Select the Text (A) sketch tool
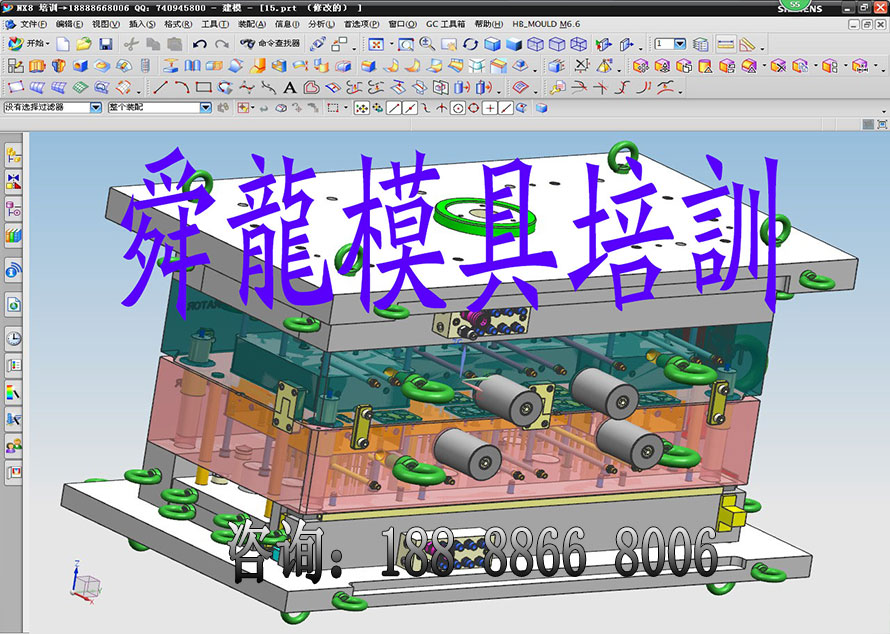The image size is (890, 634). click(289, 87)
